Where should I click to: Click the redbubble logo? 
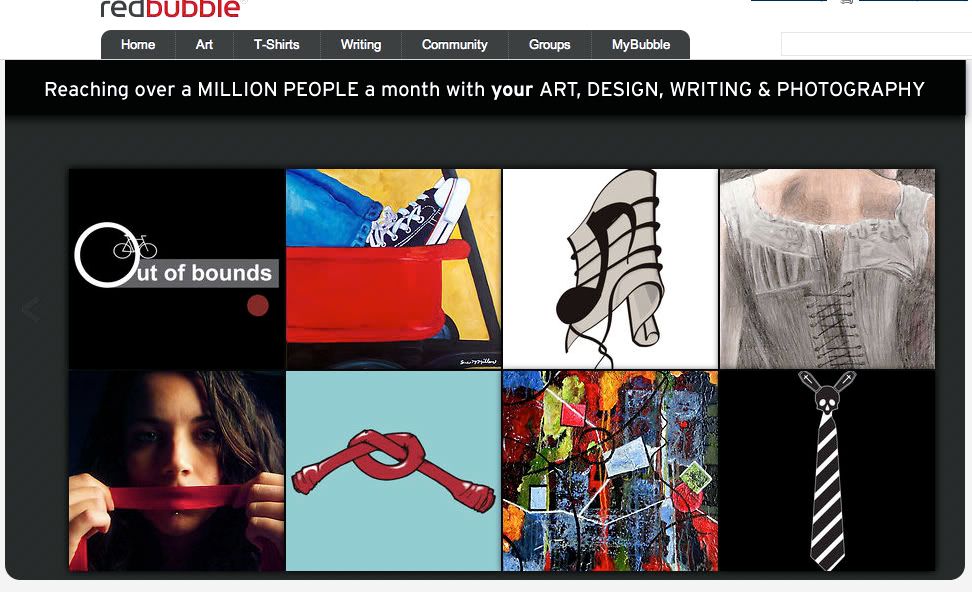[x=171, y=8]
